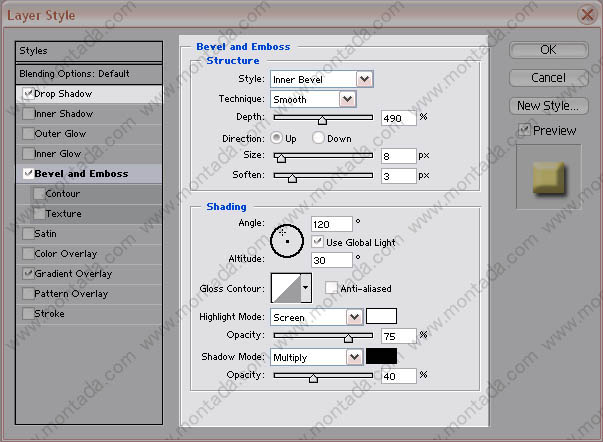Close the Layer Style dialog
Image resolution: width=603 pixels, height=442 pixels.
(586, 15)
